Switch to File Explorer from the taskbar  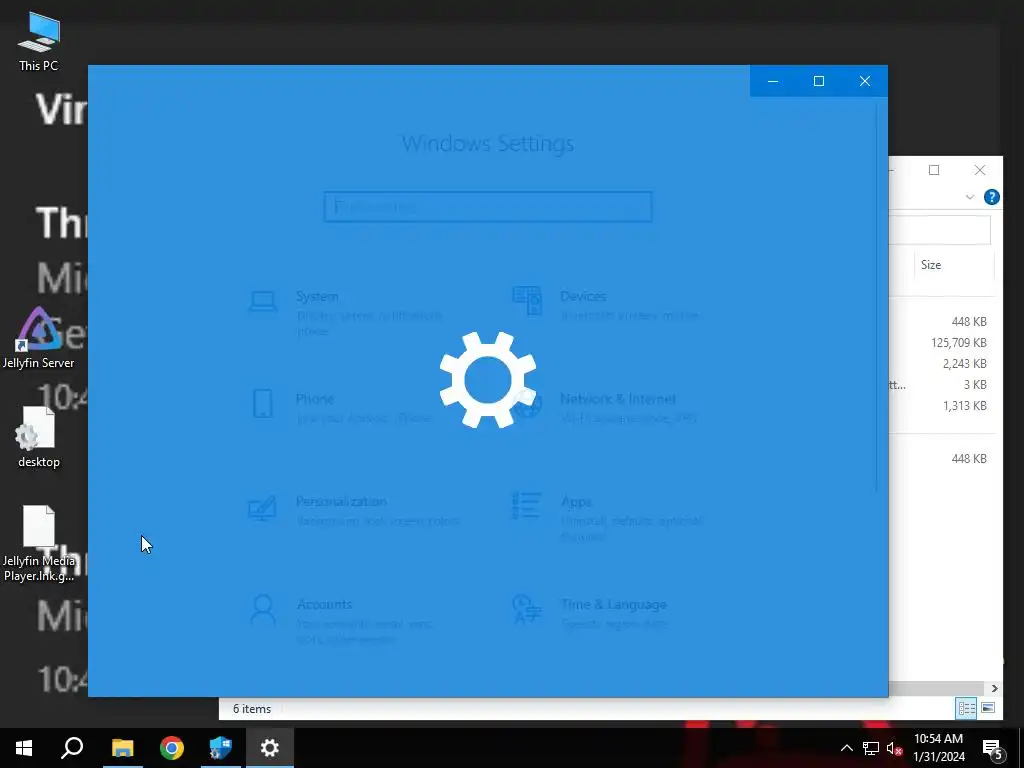coord(122,748)
